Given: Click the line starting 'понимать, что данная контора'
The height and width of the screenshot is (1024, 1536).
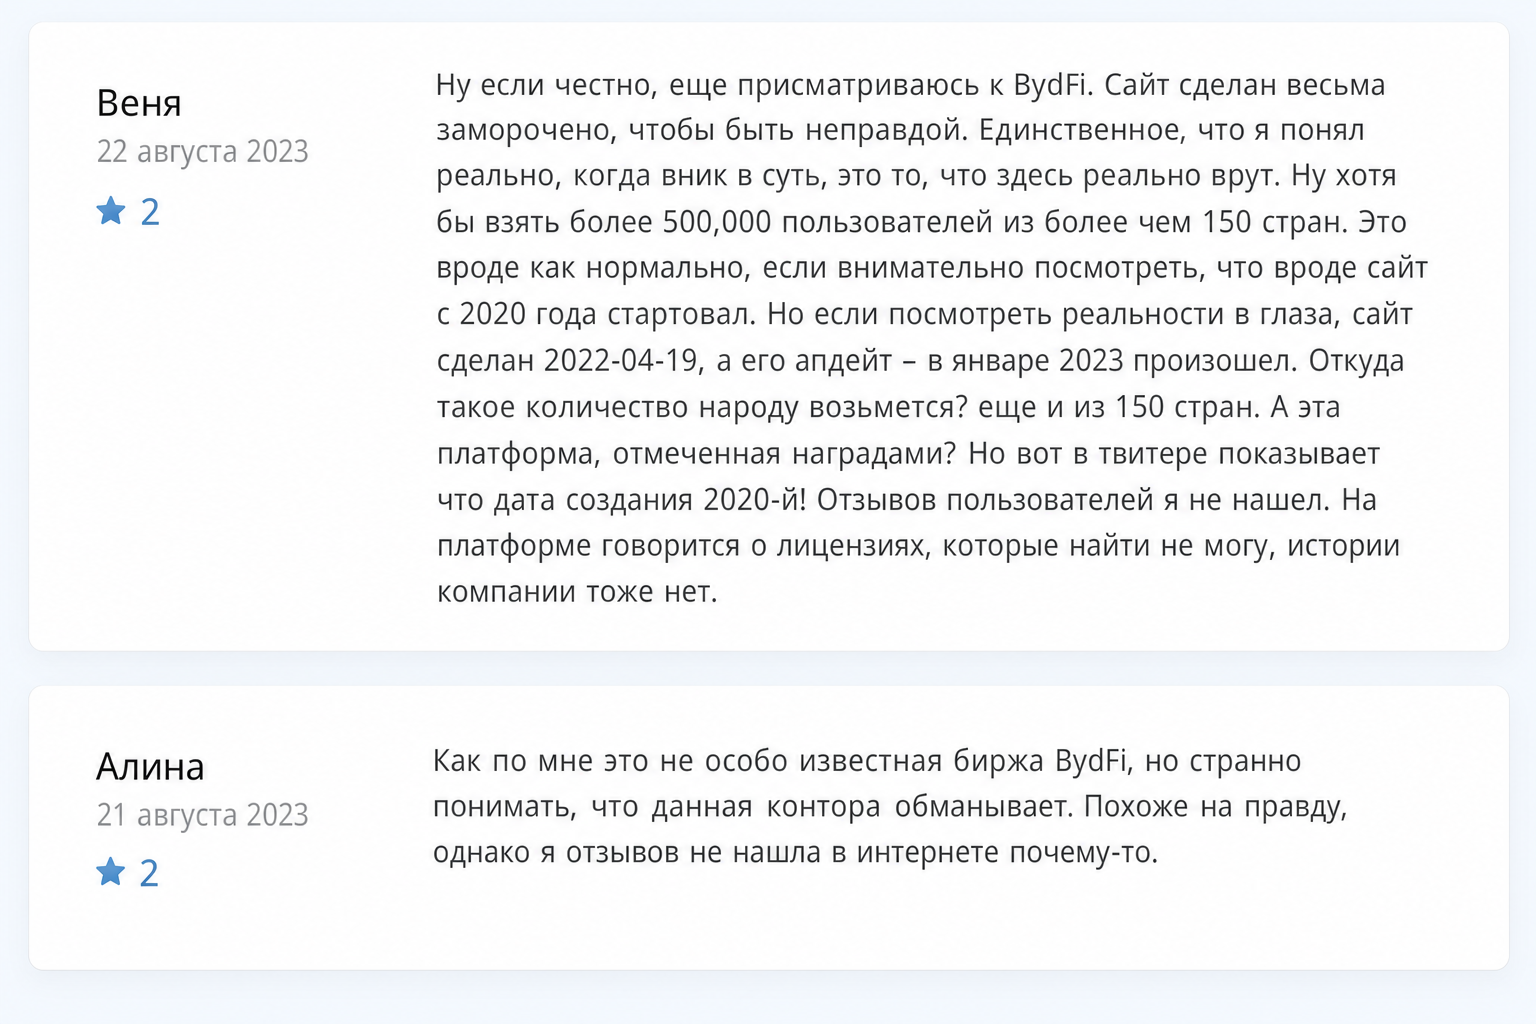Looking at the screenshot, I should [x=890, y=808].
